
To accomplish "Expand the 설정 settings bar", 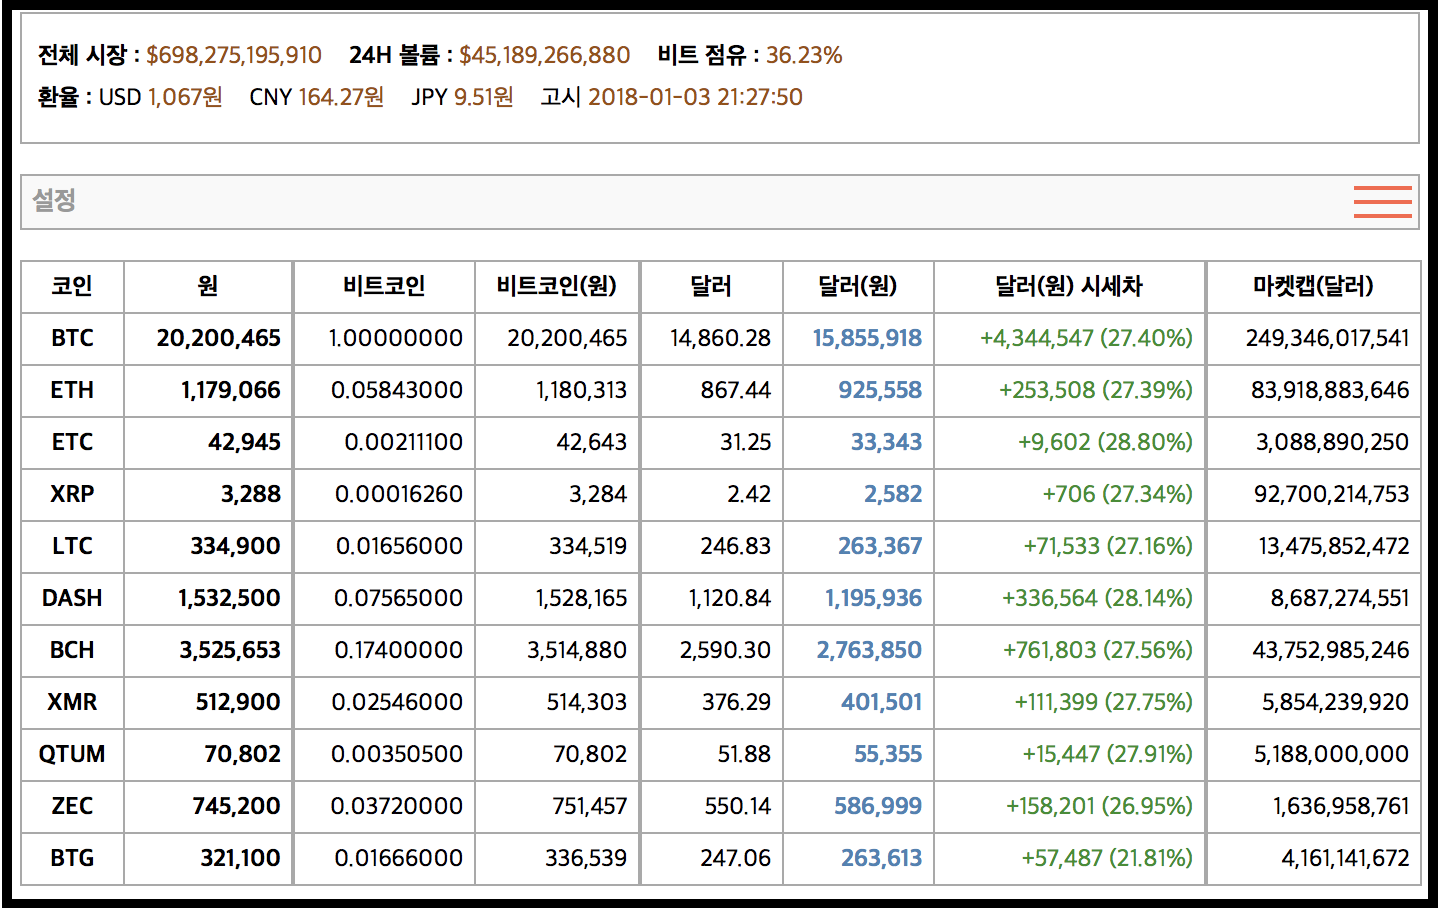I will point(720,202).
